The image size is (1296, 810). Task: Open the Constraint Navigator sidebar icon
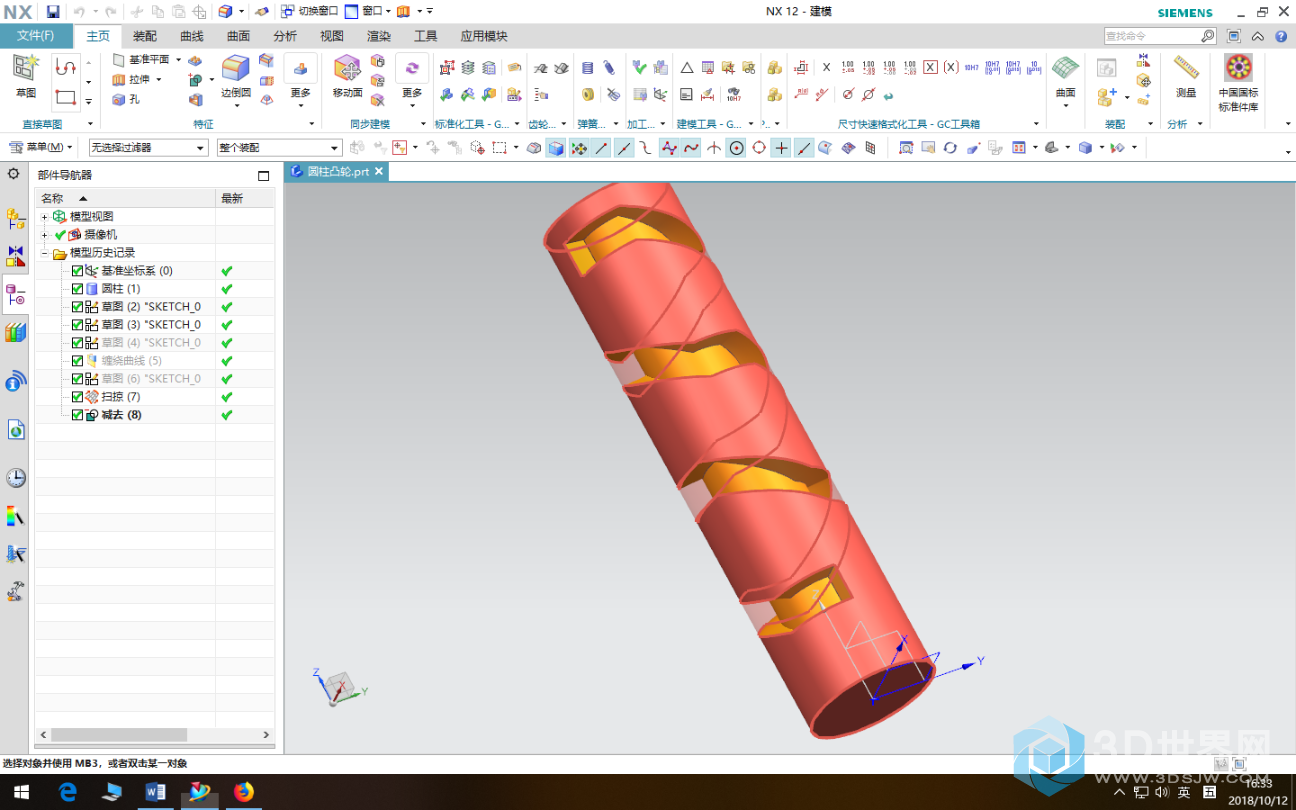pos(15,256)
